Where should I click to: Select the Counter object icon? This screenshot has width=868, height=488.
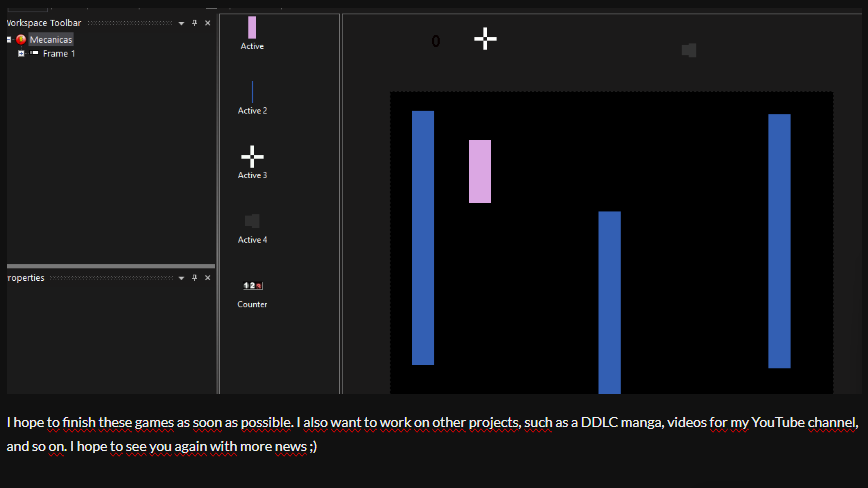click(x=252, y=285)
